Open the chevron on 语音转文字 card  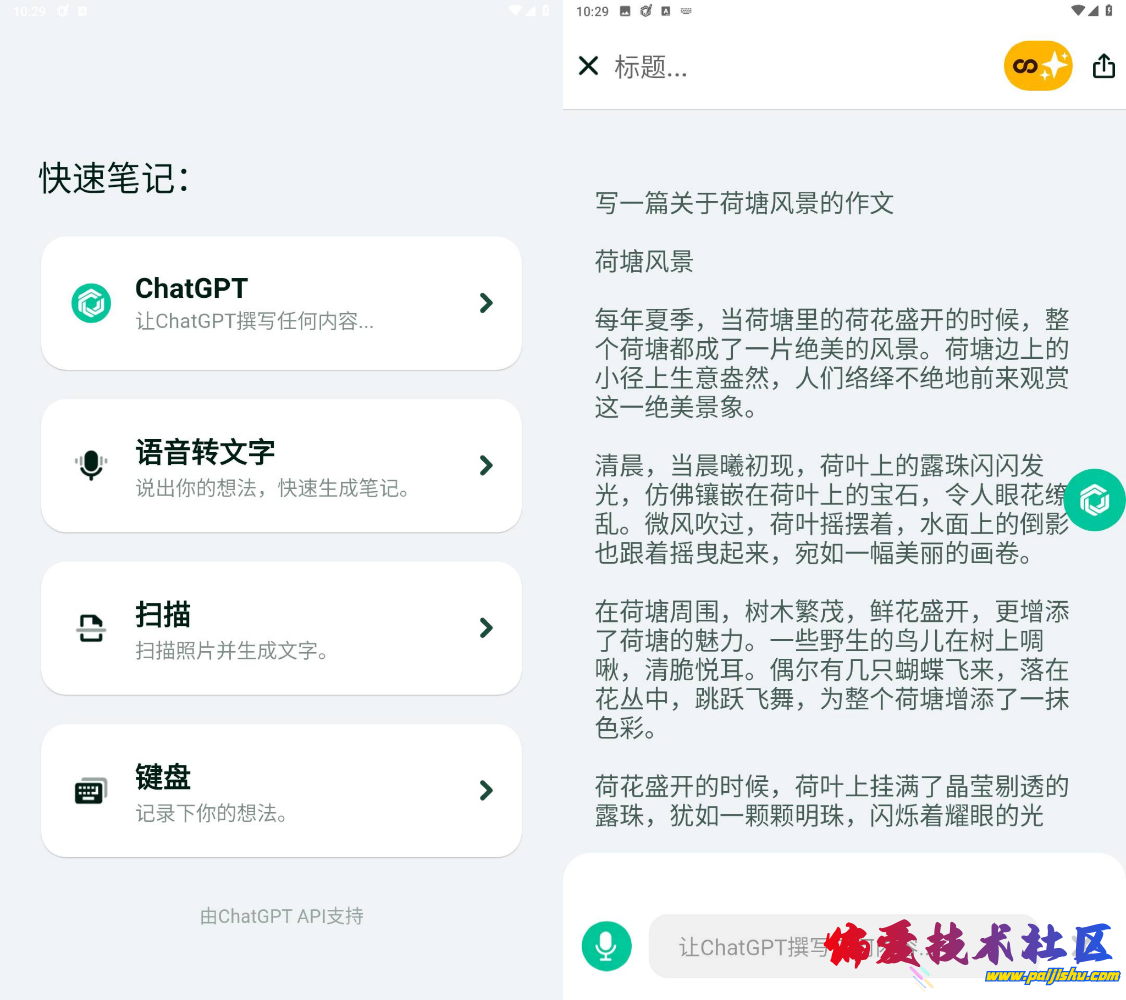[486, 465]
